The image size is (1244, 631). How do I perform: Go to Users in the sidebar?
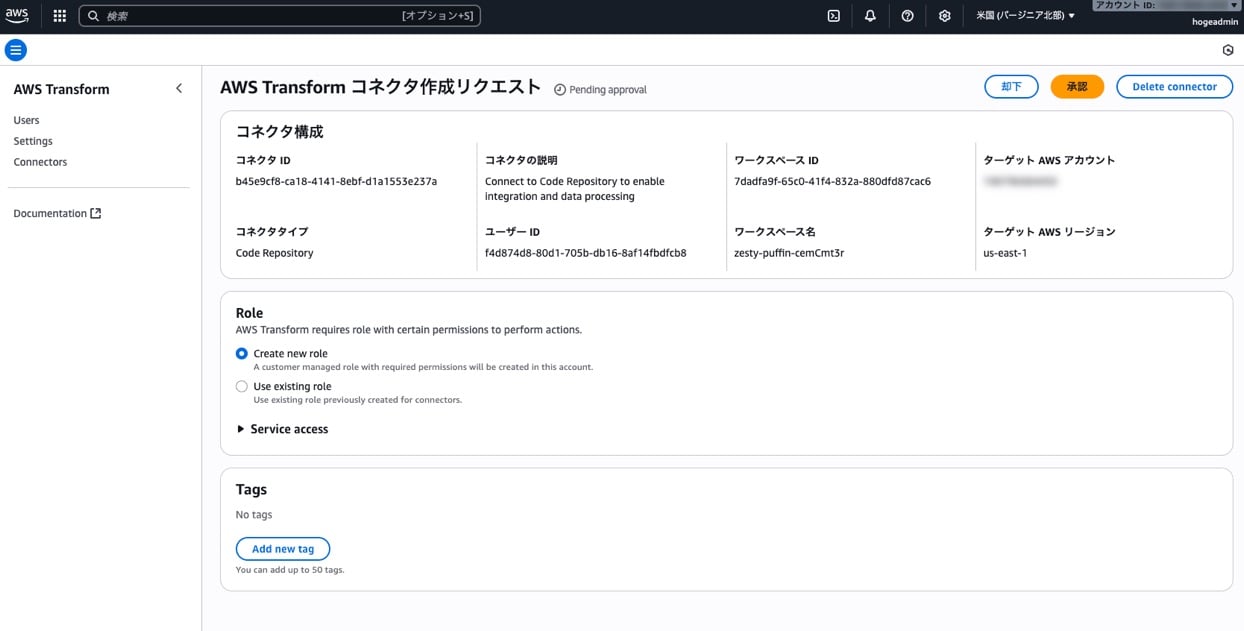click(27, 120)
